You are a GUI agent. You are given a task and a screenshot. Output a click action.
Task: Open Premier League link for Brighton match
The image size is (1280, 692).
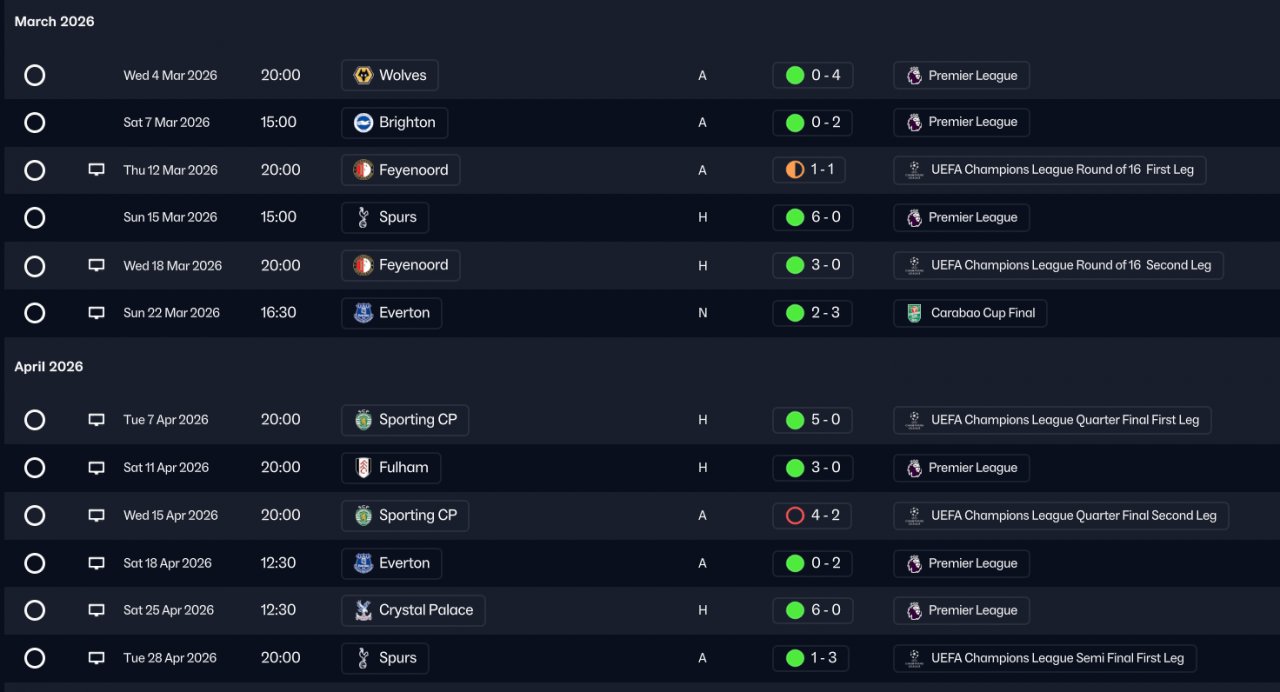[961, 123]
